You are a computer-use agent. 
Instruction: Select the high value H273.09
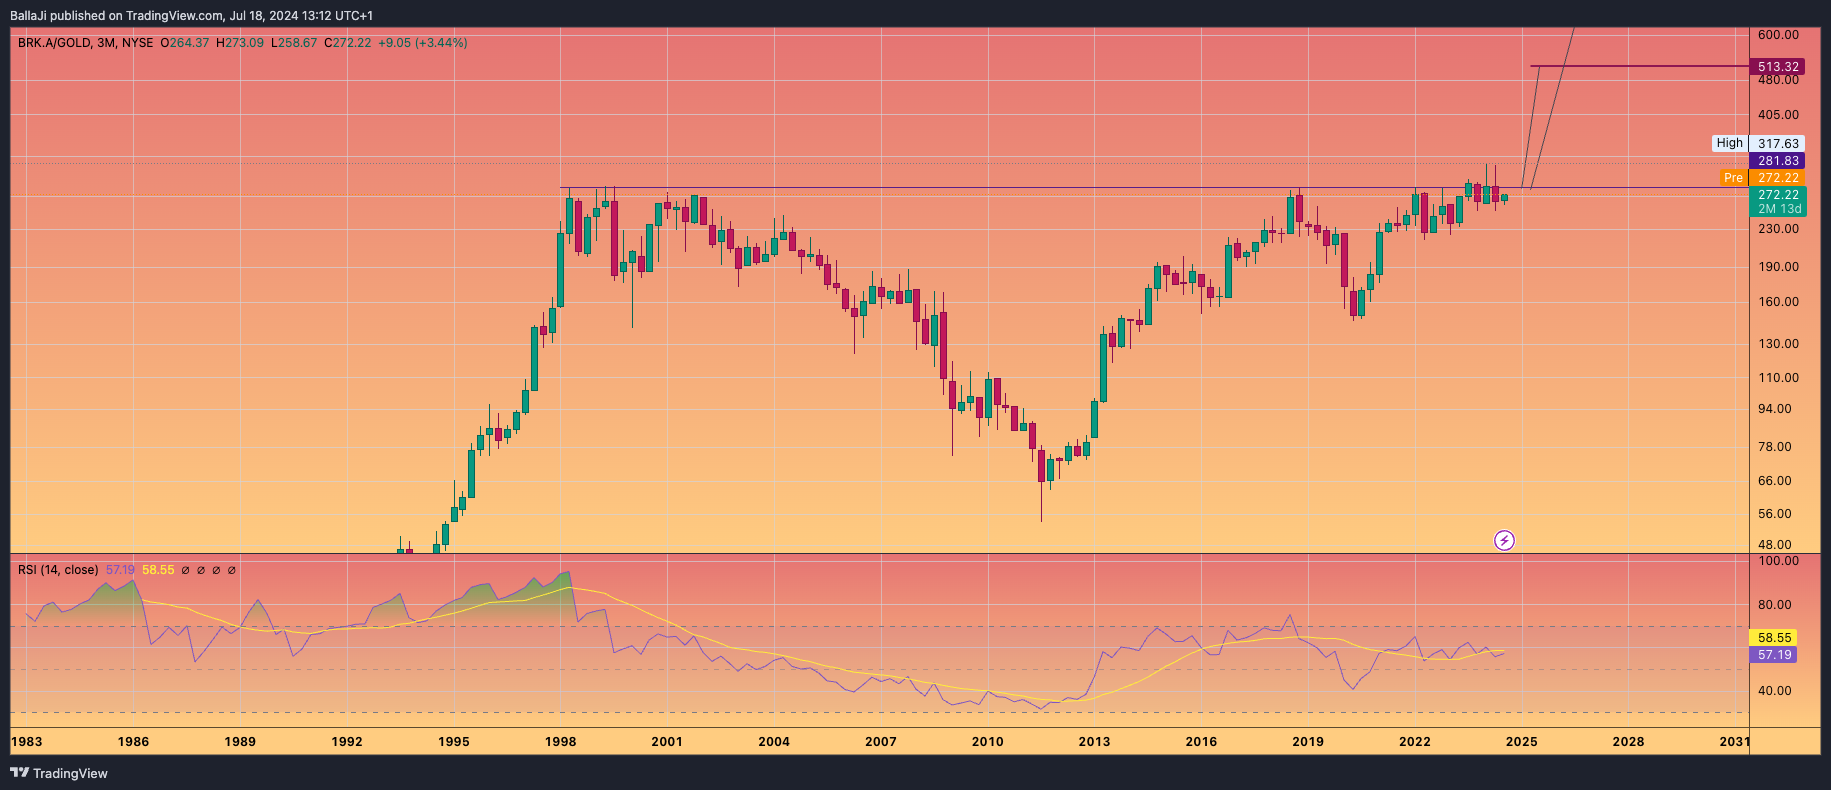pos(240,43)
